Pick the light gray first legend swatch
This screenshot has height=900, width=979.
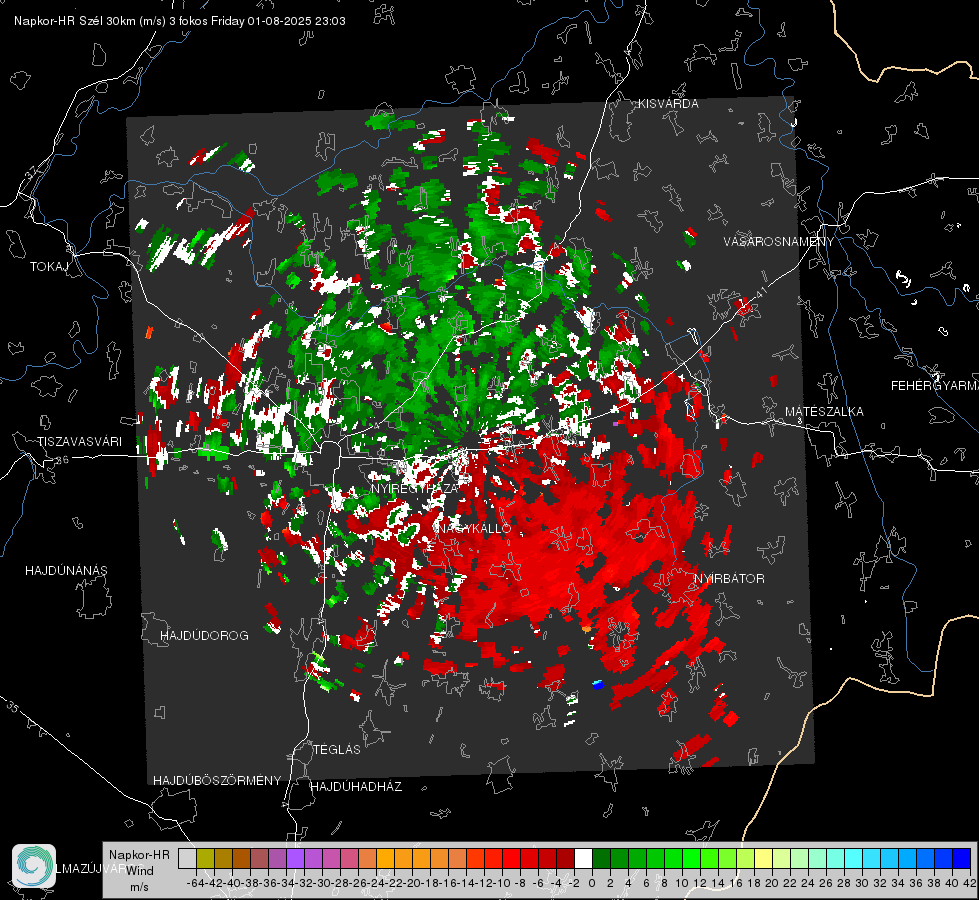pyautogui.click(x=187, y=858)
